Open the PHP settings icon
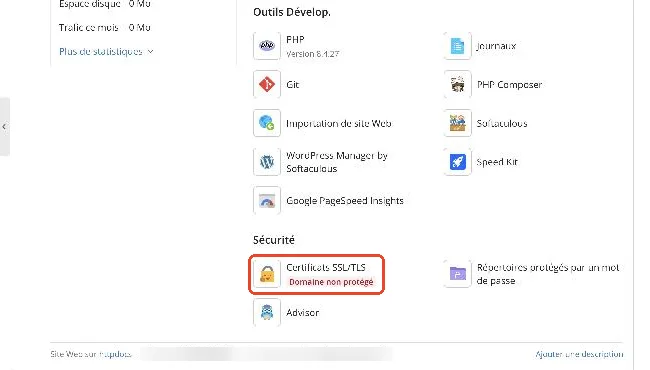Viewport: 650px width, 370px height. pos(267,46)
